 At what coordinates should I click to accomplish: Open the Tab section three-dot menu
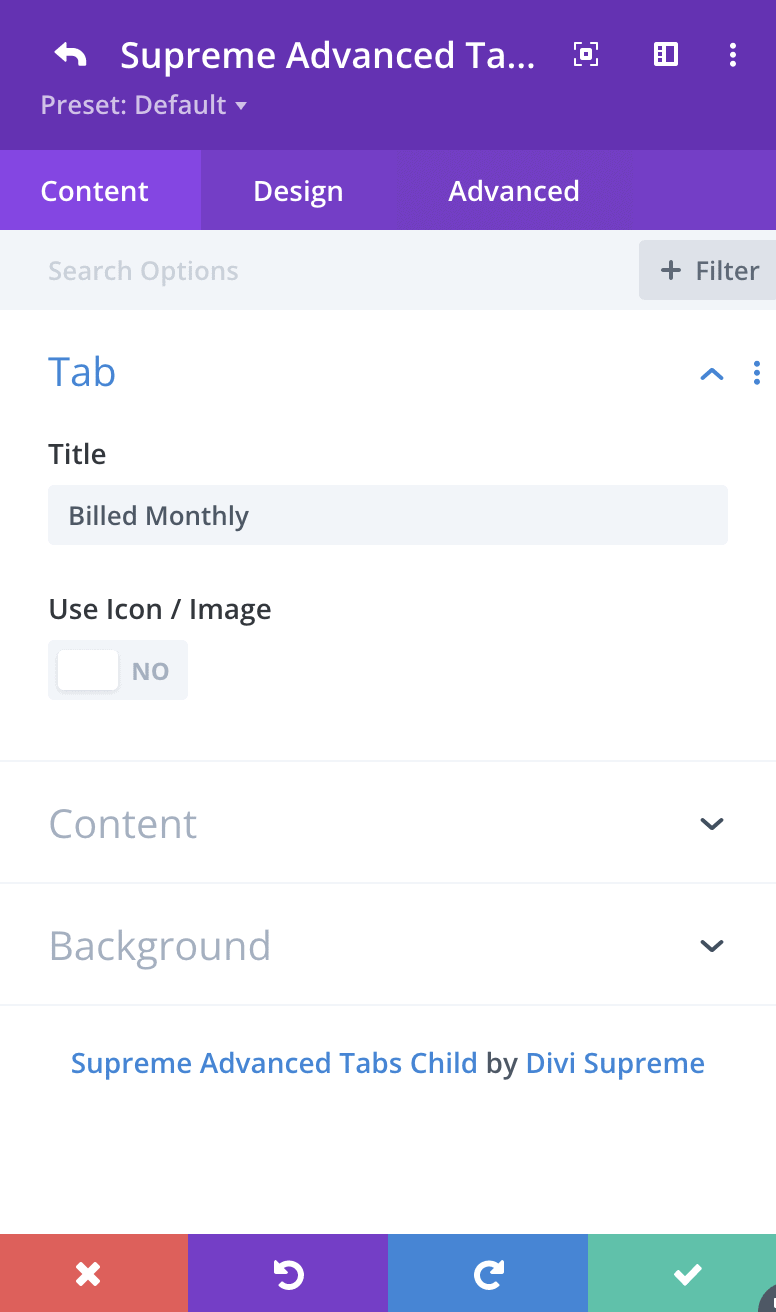point(756,373)
